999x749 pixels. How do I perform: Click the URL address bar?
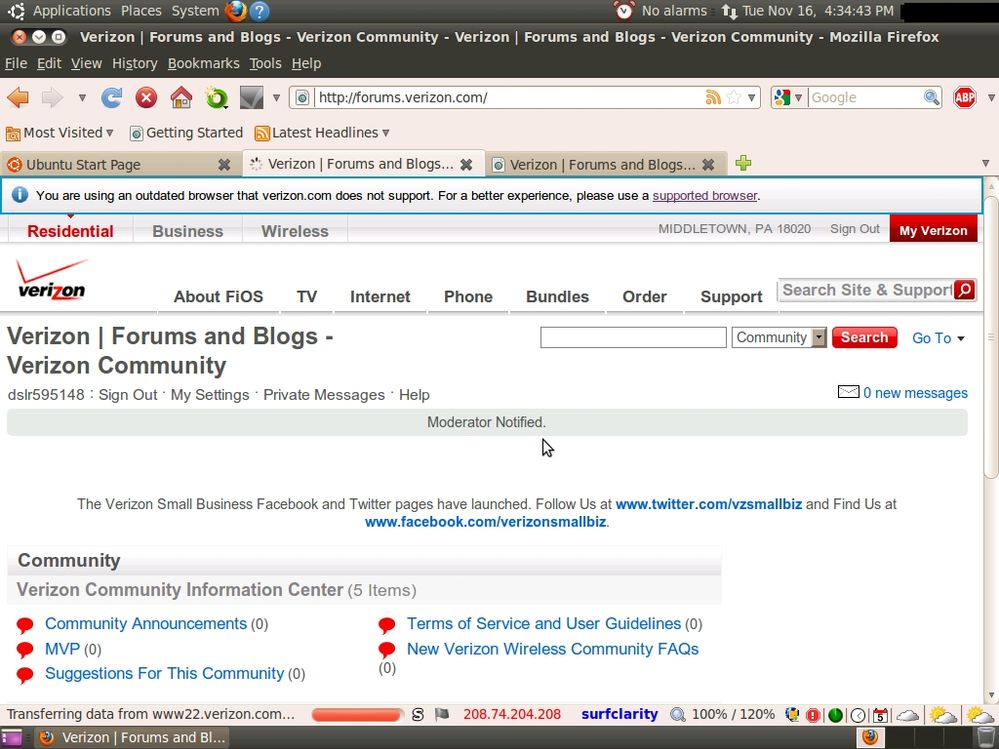[x=510, y=97]
